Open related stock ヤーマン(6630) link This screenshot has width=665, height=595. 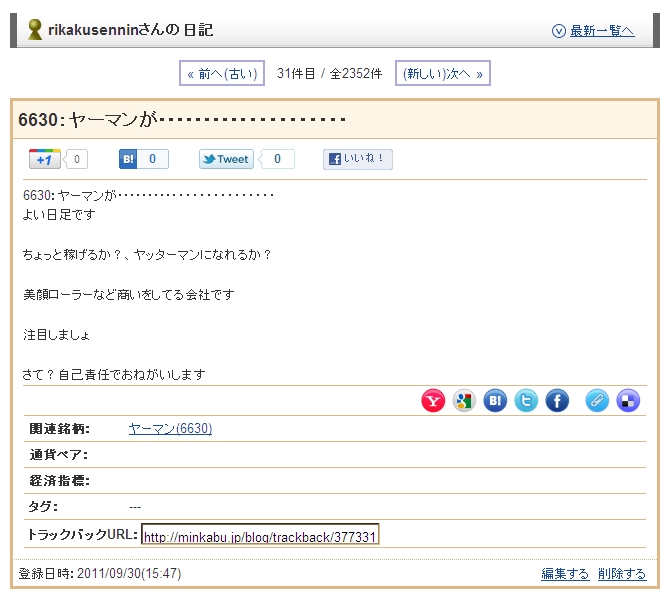170,428
